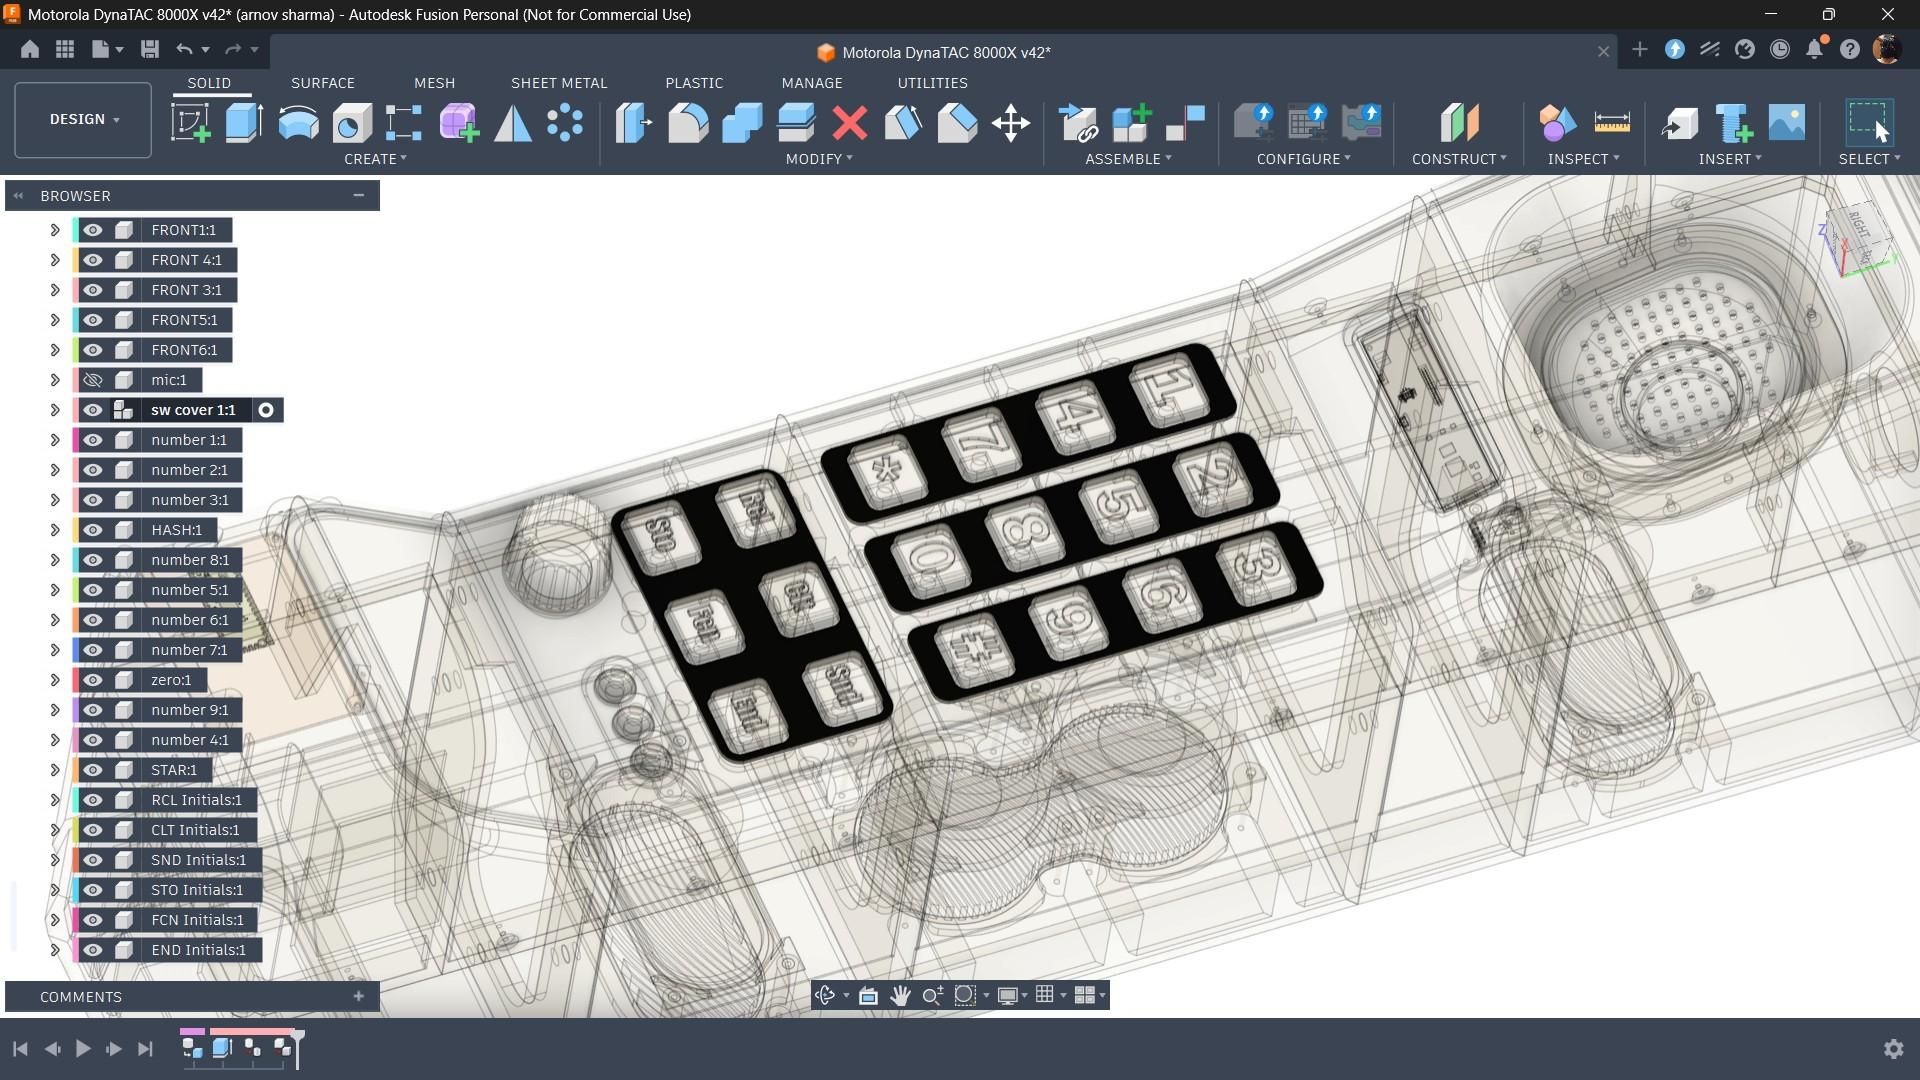Play the timeline history
Screen dimensions: 1920x1080
(83, 1049)
